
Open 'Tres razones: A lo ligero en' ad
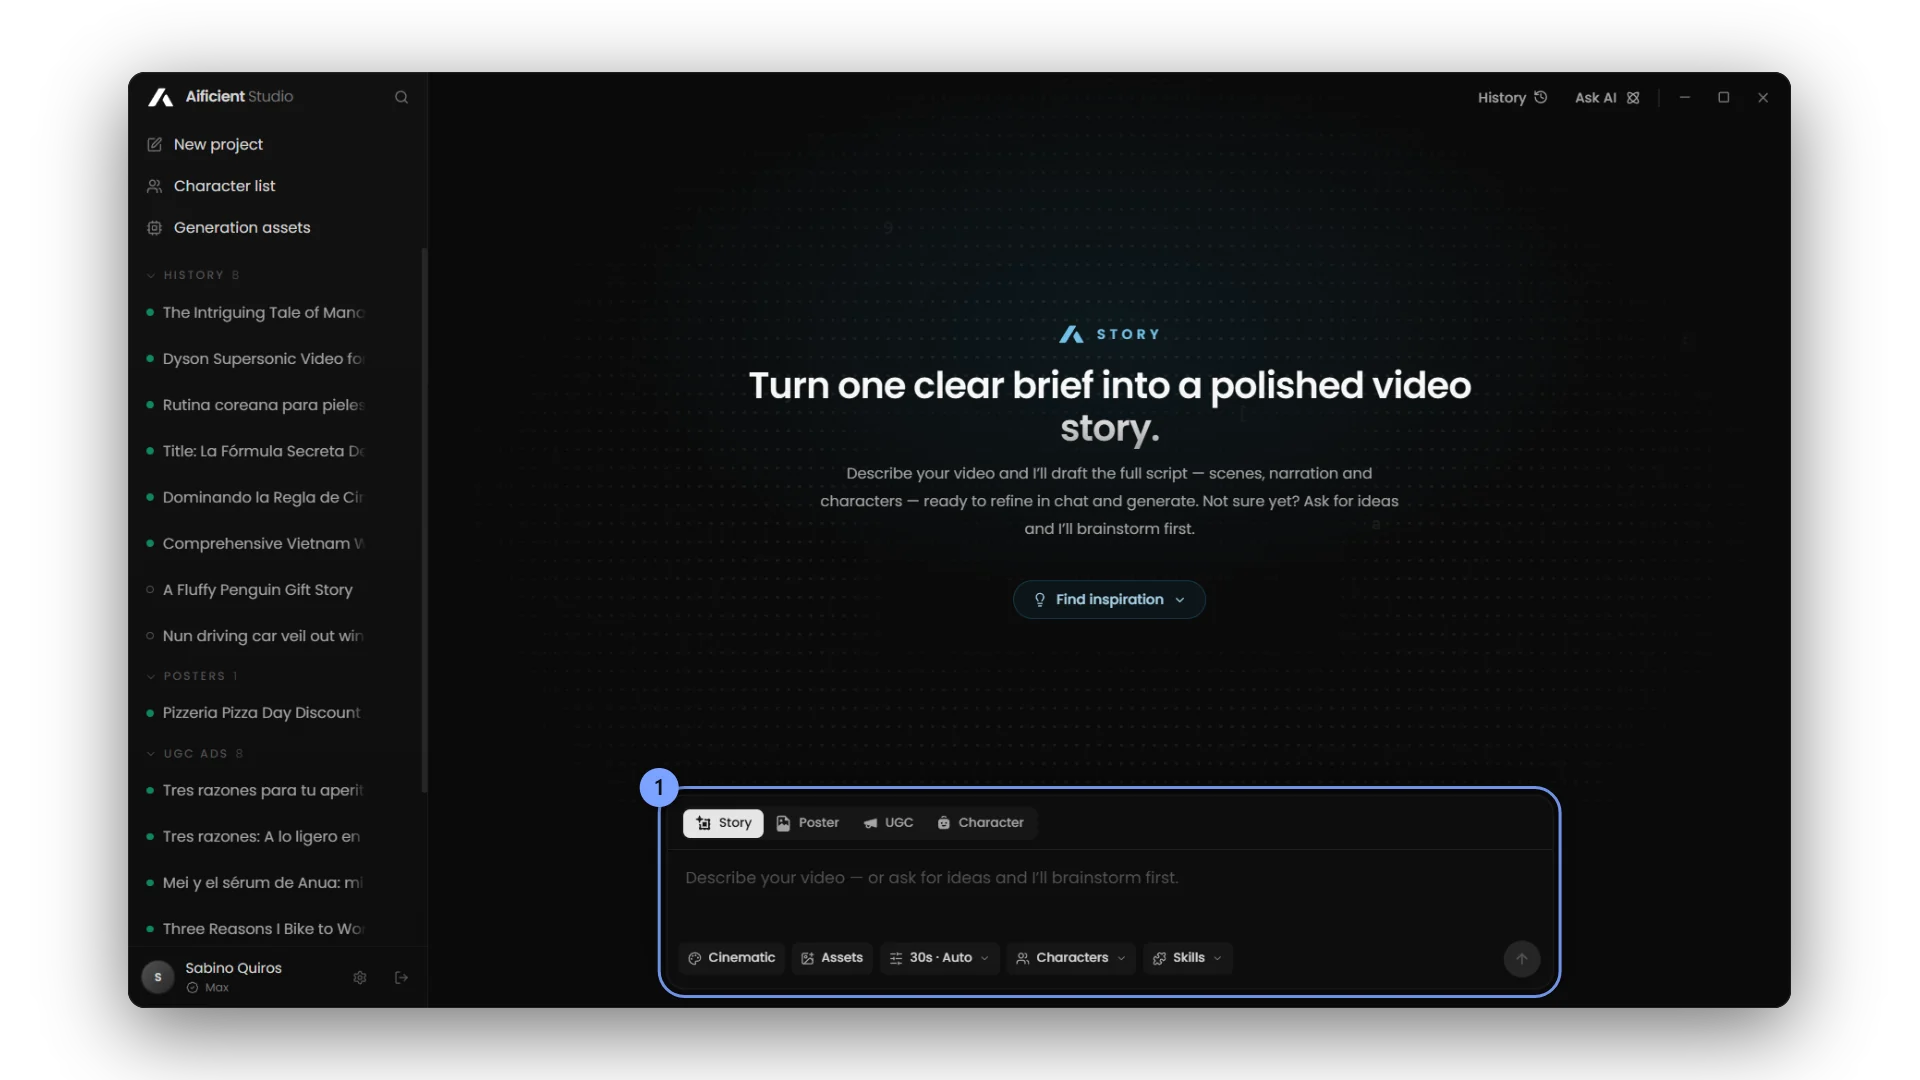(x=255, y=836)
